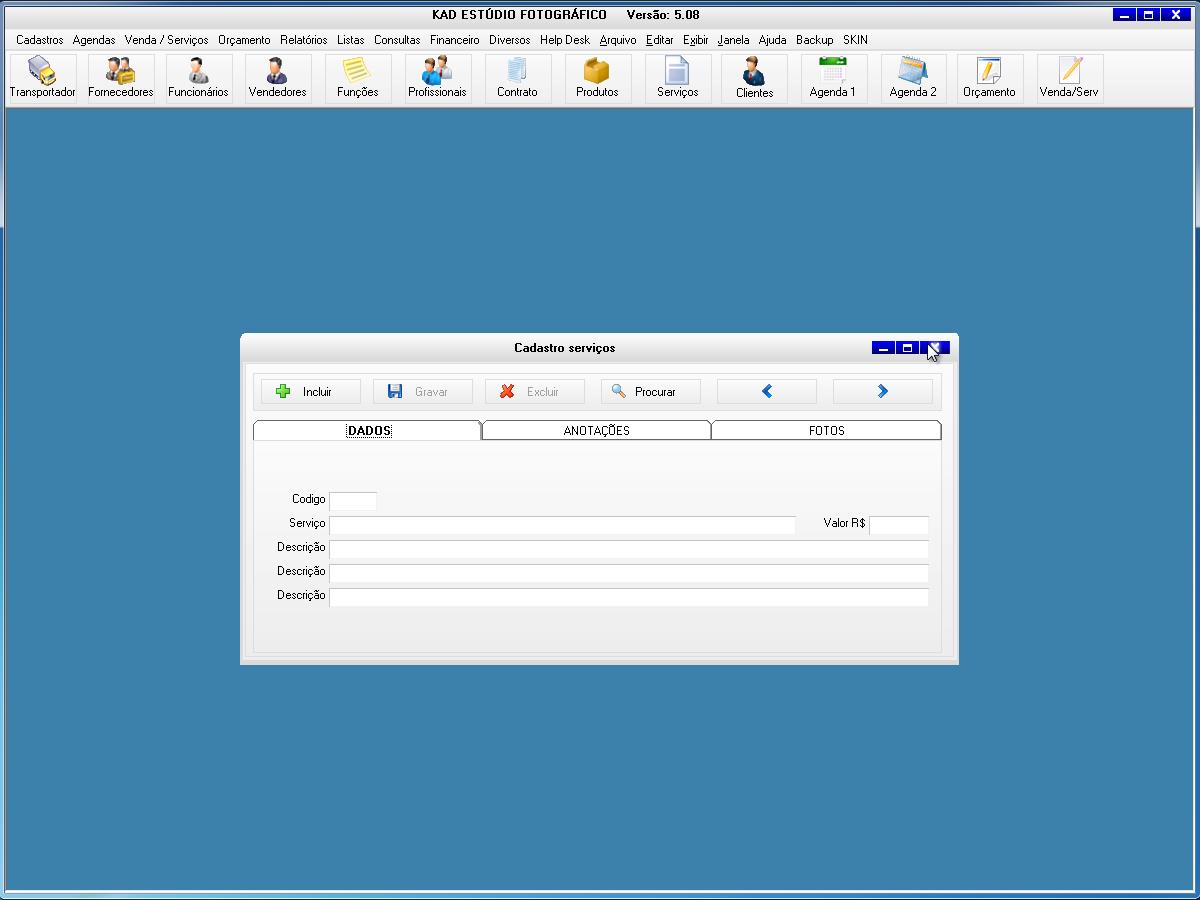Open the Financeiro menu

coord(455,40)
